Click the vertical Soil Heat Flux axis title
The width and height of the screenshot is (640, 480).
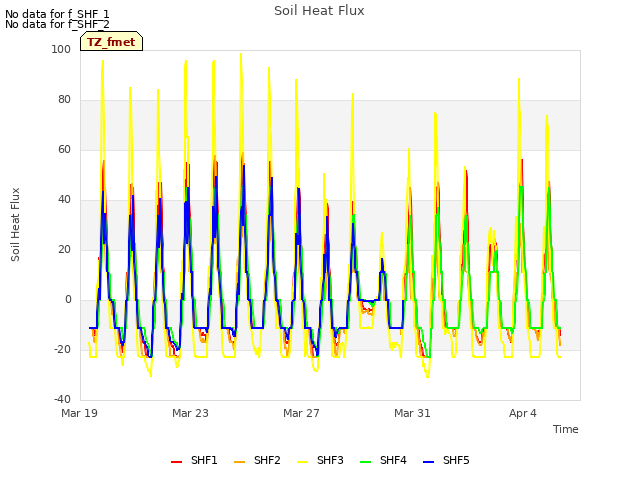coord(15,224)
